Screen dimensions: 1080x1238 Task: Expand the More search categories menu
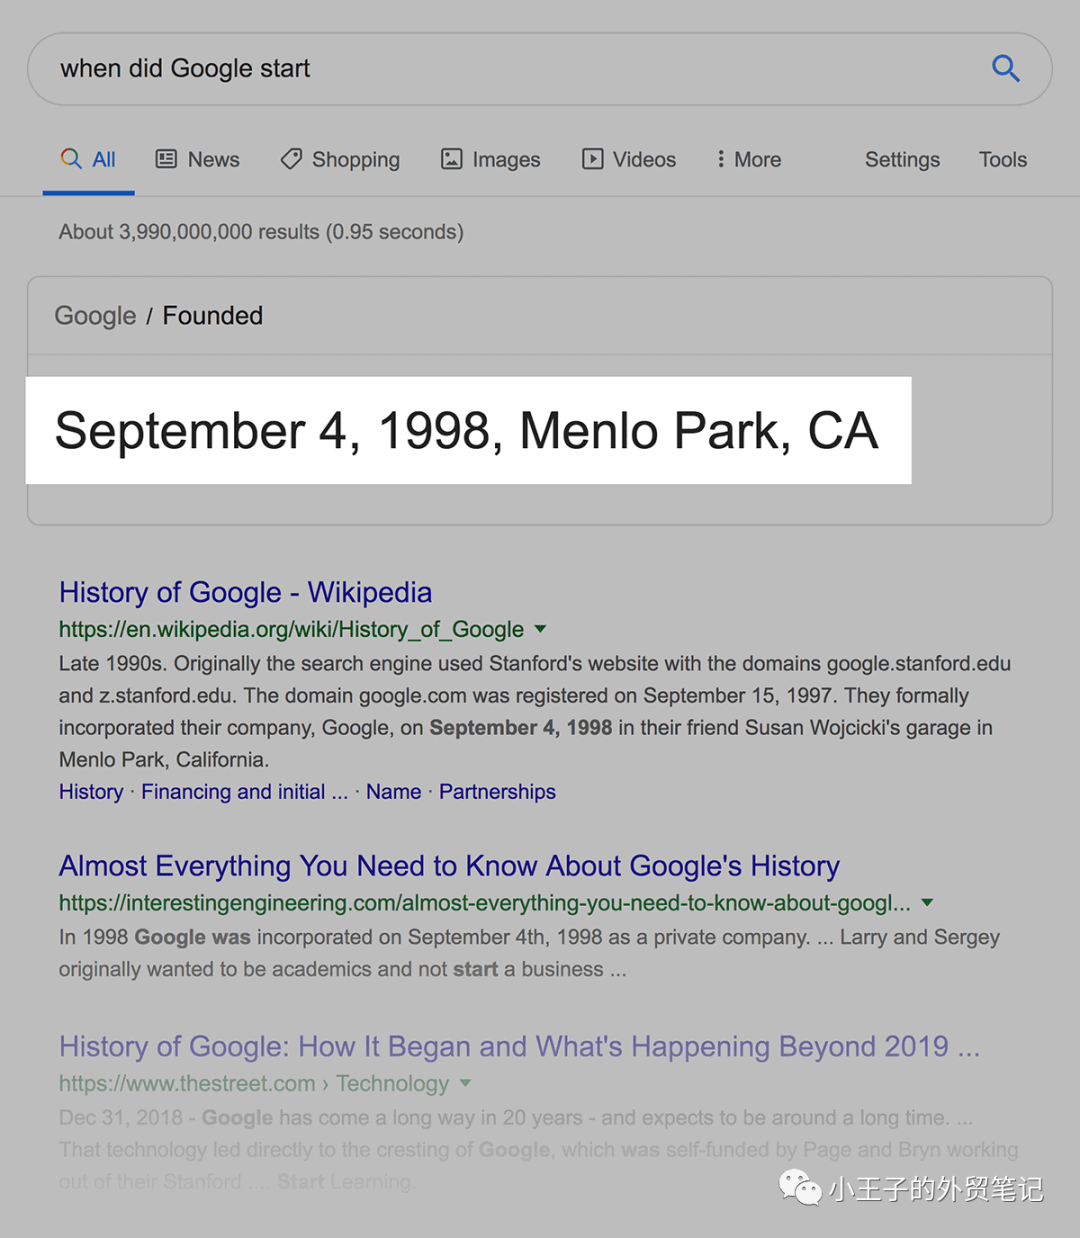(749, 160)
